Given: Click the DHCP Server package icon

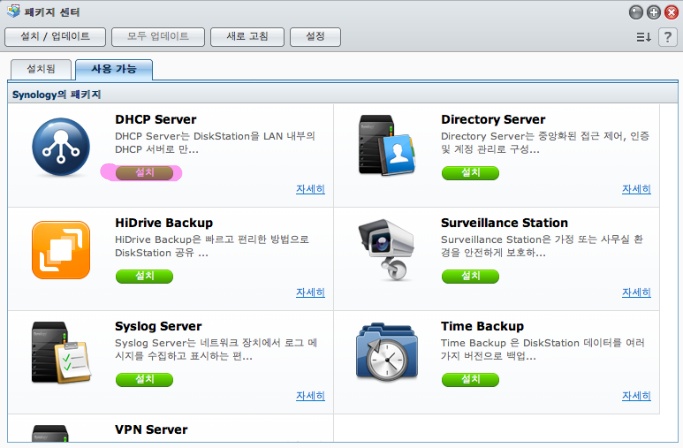Looking at the screenshot, I should (x=61, y=147).
